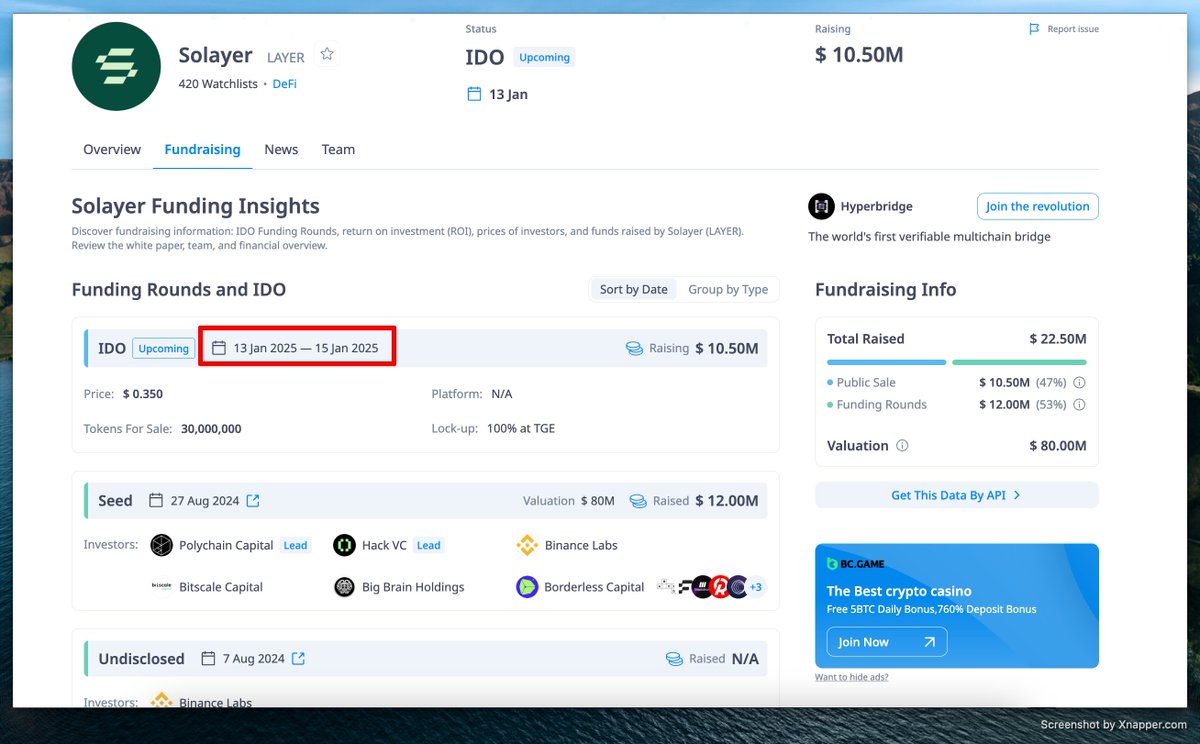Click the Upcoming badge beside IDO status
This screenshot has height=744, width=1200.
click(544, 57)
